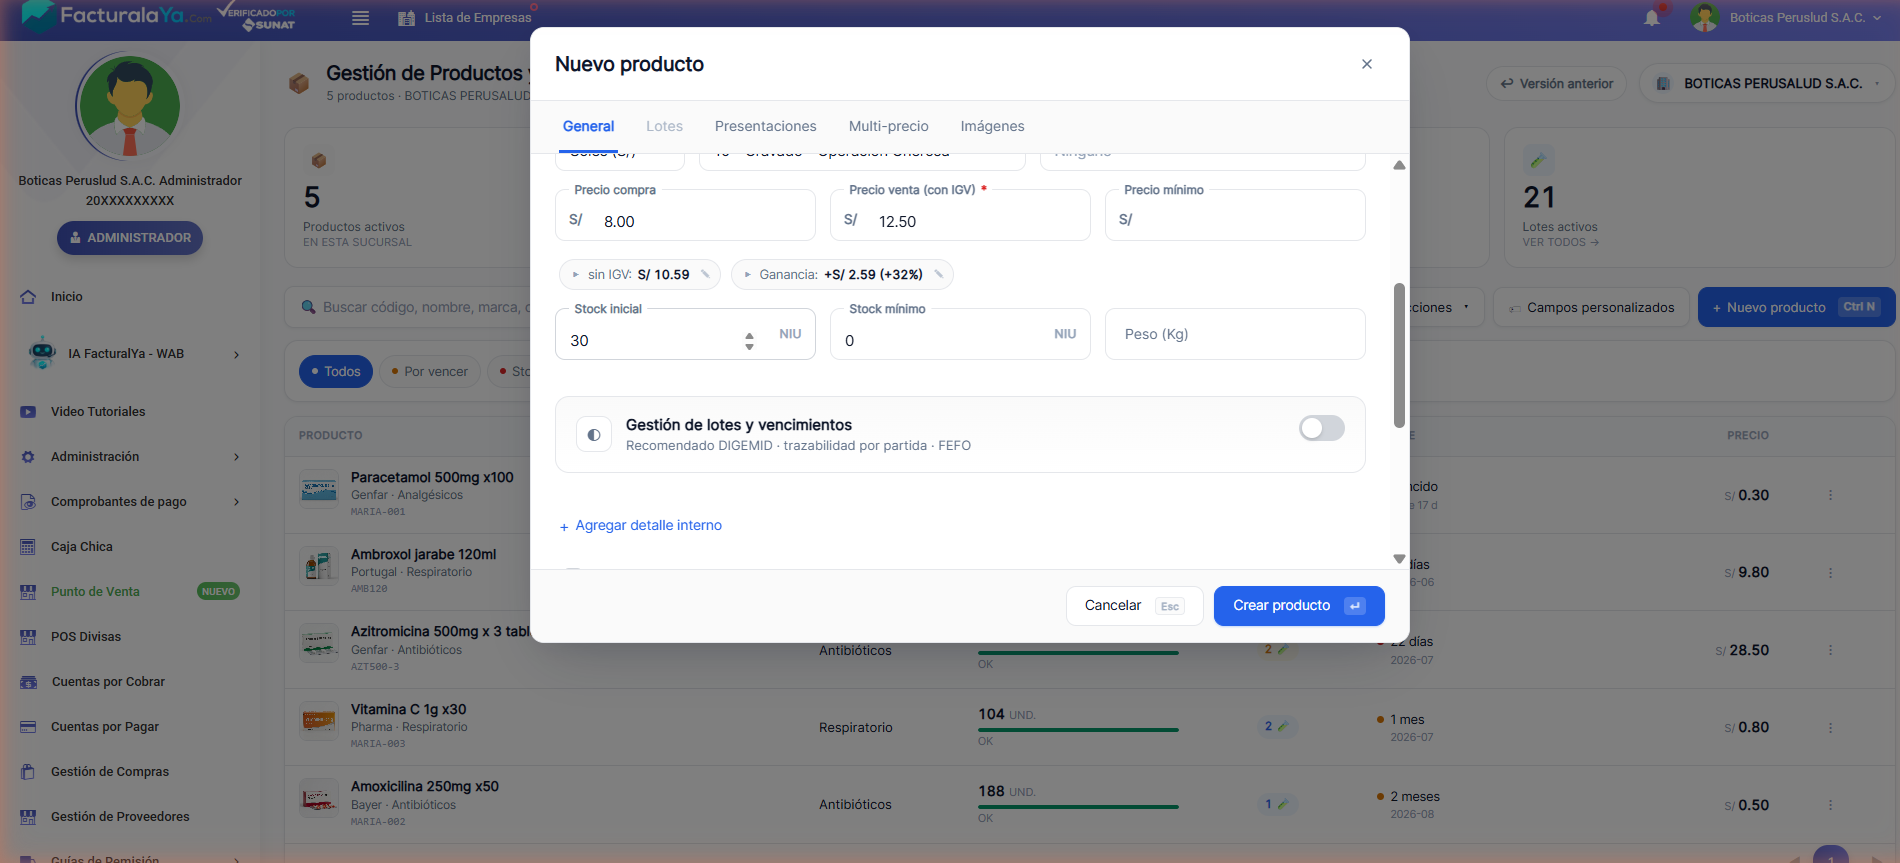Click the Precio mínimo input field
Viewport: 1900px width, 863px height.
1235,215
